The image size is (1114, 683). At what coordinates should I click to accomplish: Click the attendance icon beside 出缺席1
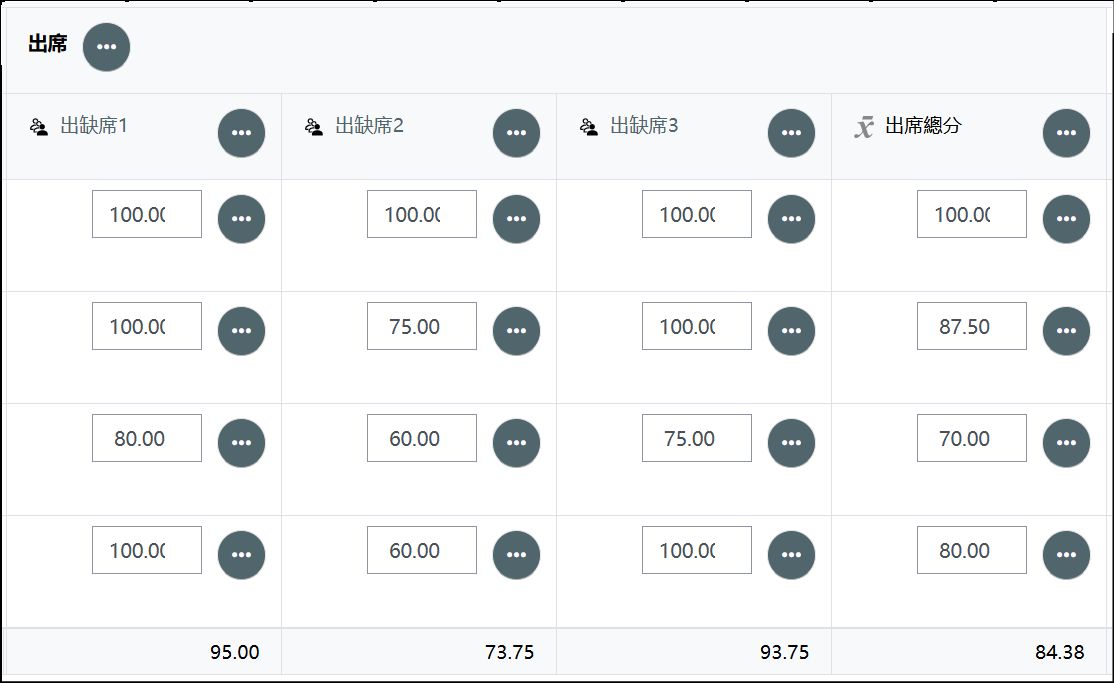click(x=39, y=127)
